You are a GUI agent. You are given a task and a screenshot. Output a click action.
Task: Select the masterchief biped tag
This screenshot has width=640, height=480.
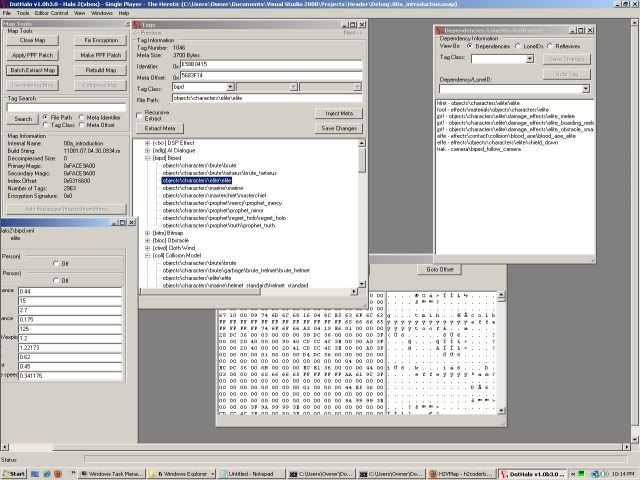pyautogui.click(x=214, y=196)
